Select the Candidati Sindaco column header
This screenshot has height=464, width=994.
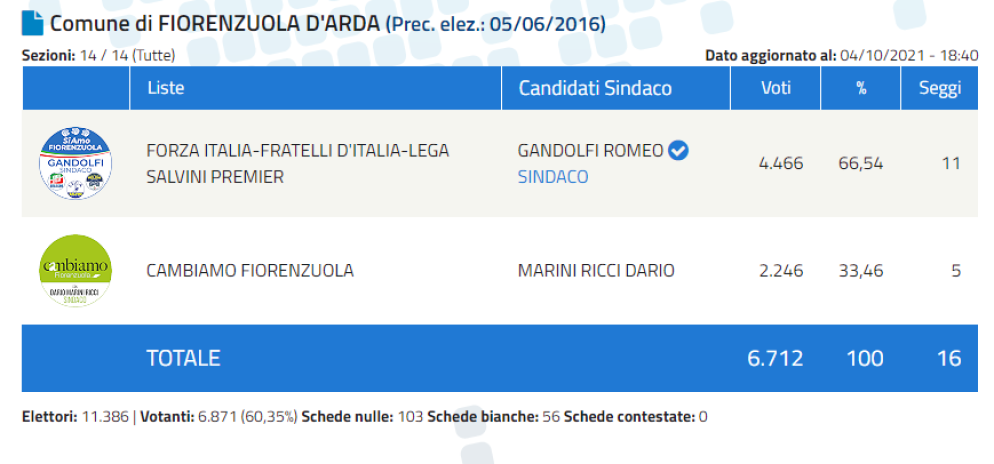click(595, 88)
